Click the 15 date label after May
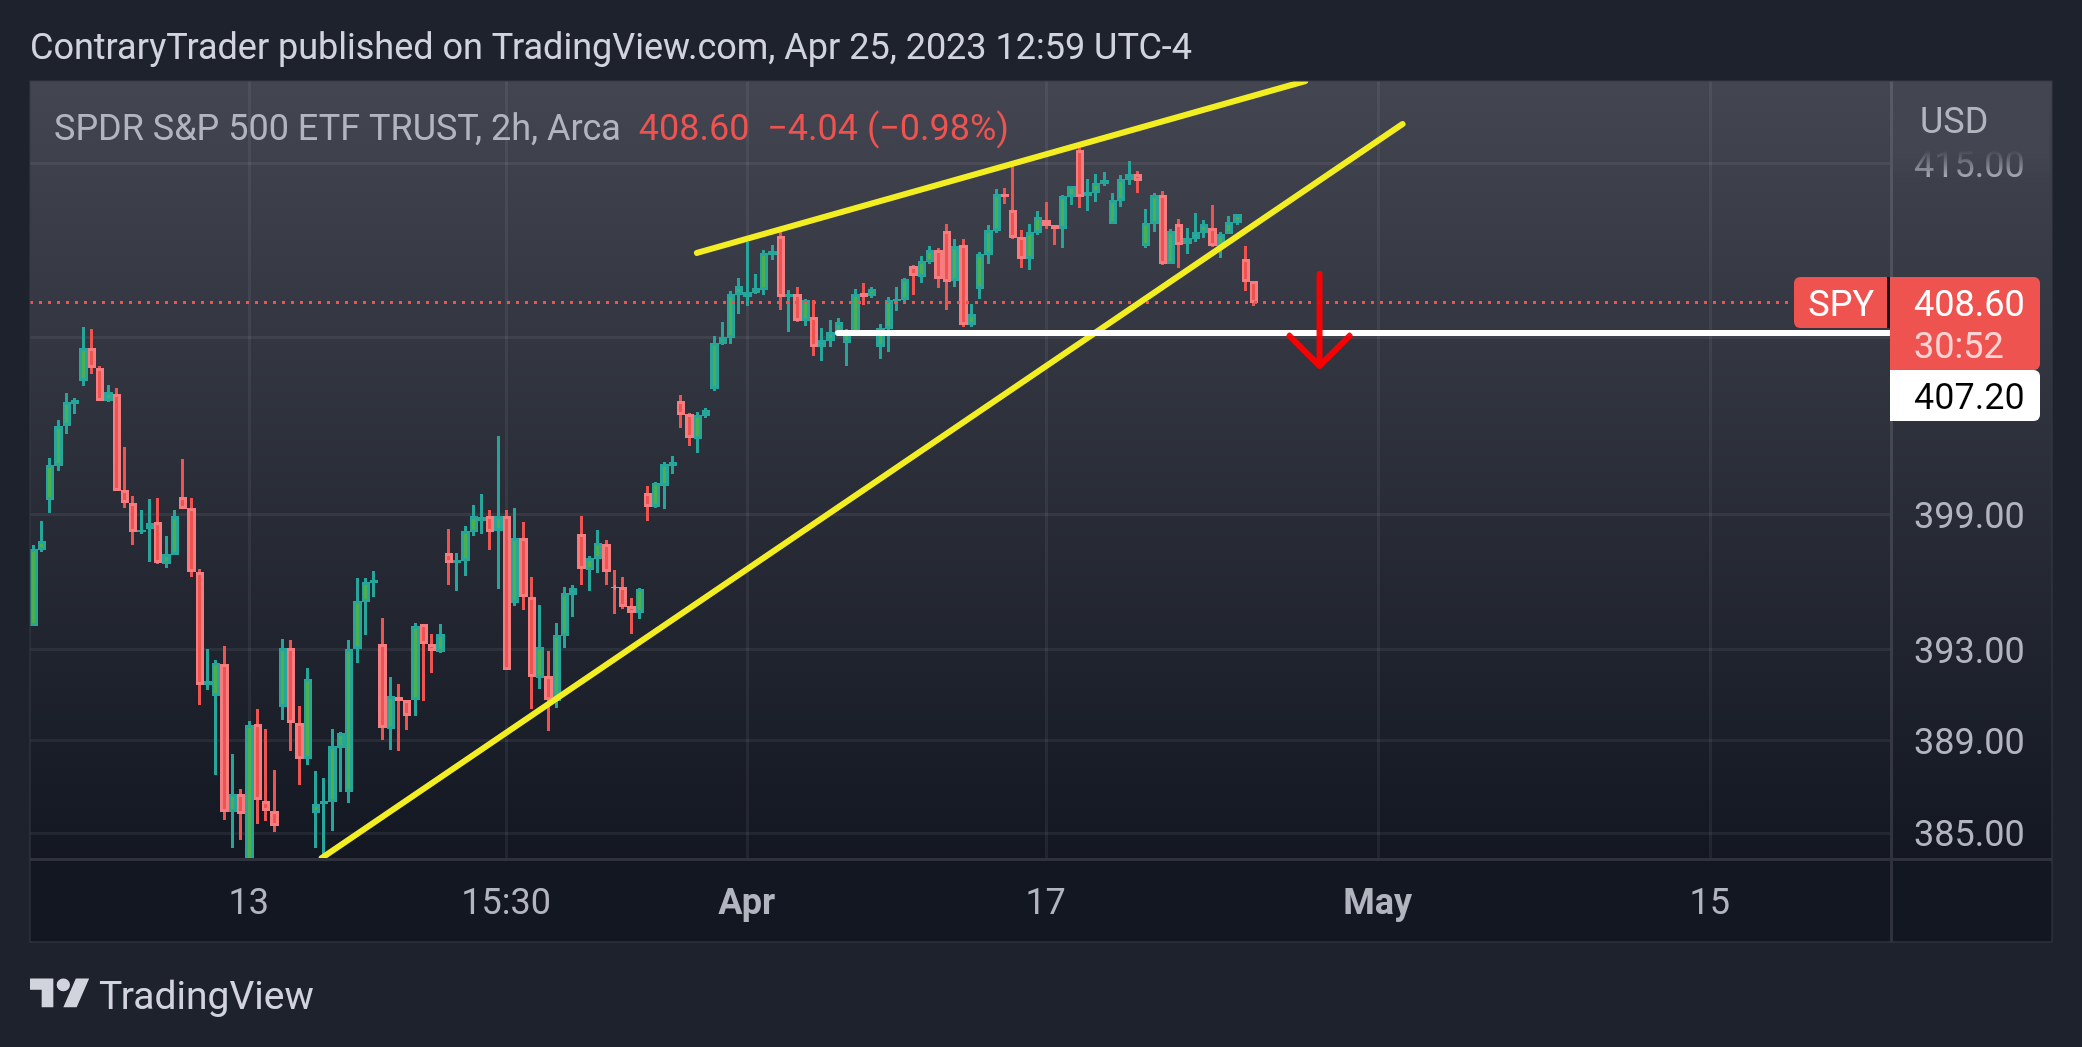 1710,902
